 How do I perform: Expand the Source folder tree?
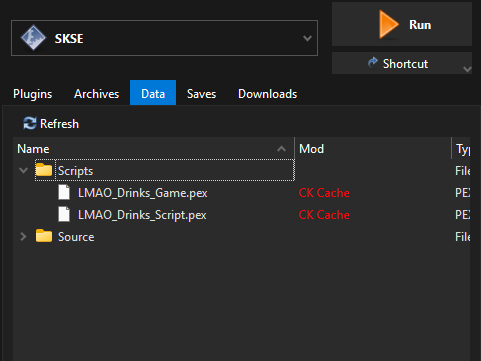point(23,236)
